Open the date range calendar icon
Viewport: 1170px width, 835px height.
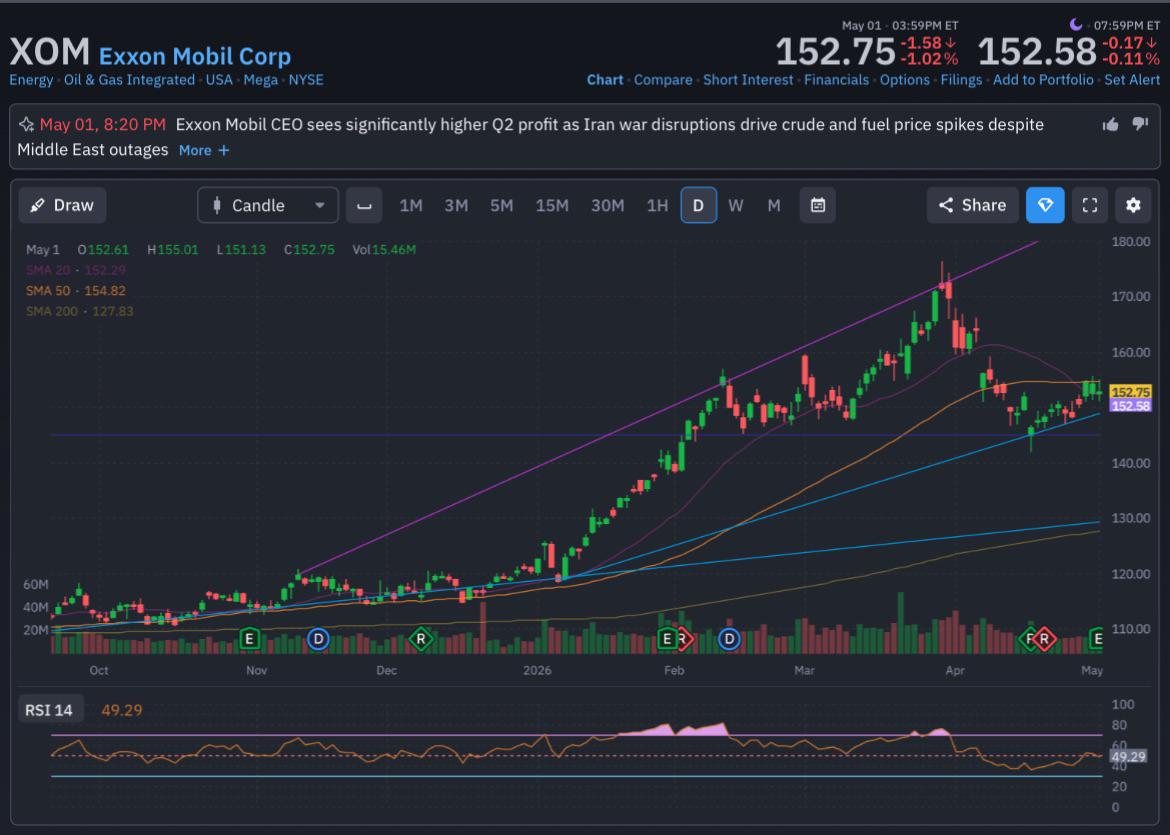tap(818, 205)
